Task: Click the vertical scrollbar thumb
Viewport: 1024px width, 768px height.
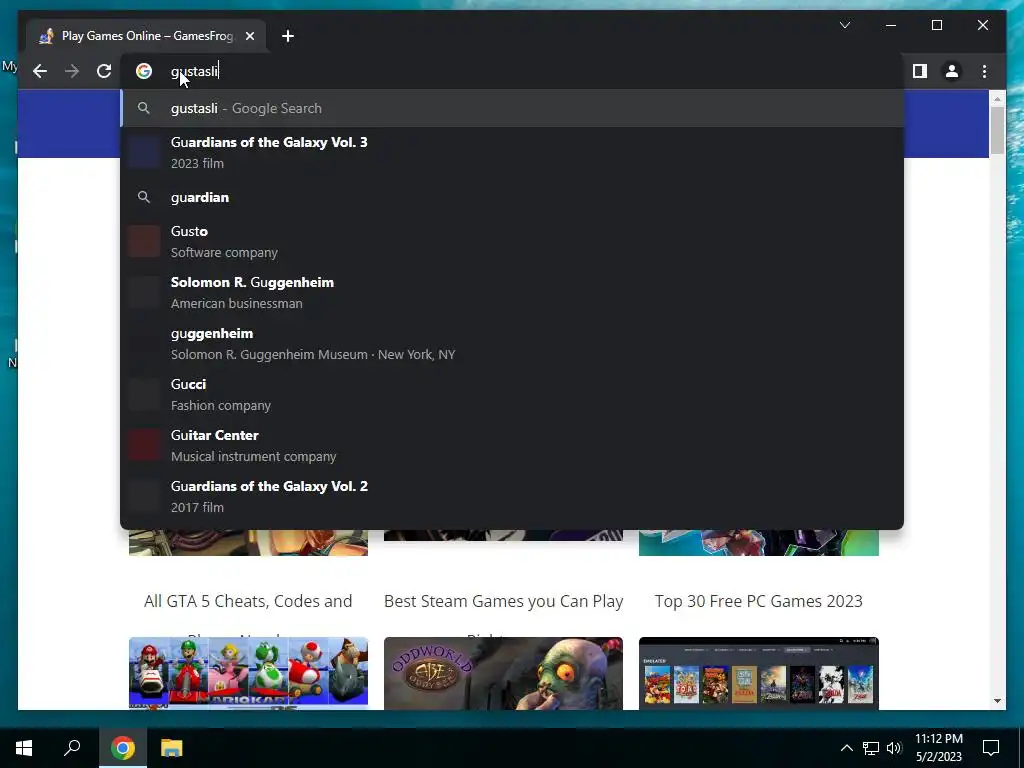Action: pos(997,130)
